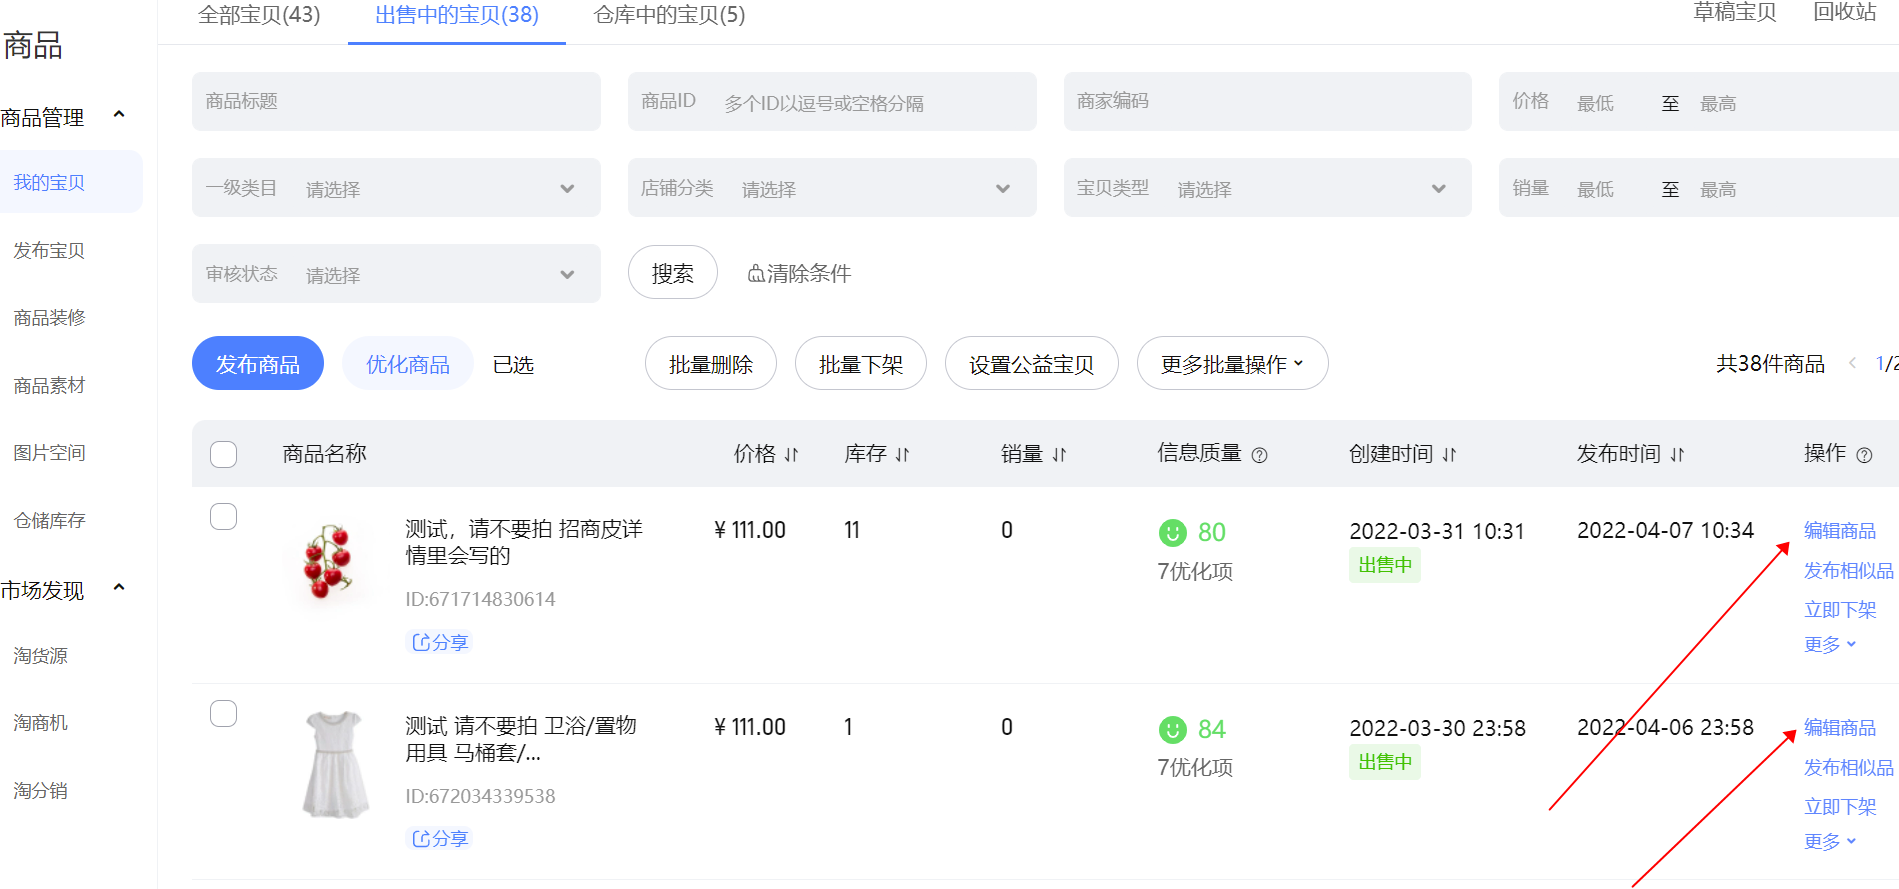1899x889 pixels.
Task: Expand 更多 for the 2022-04-07 product row
Action: 1830,645
